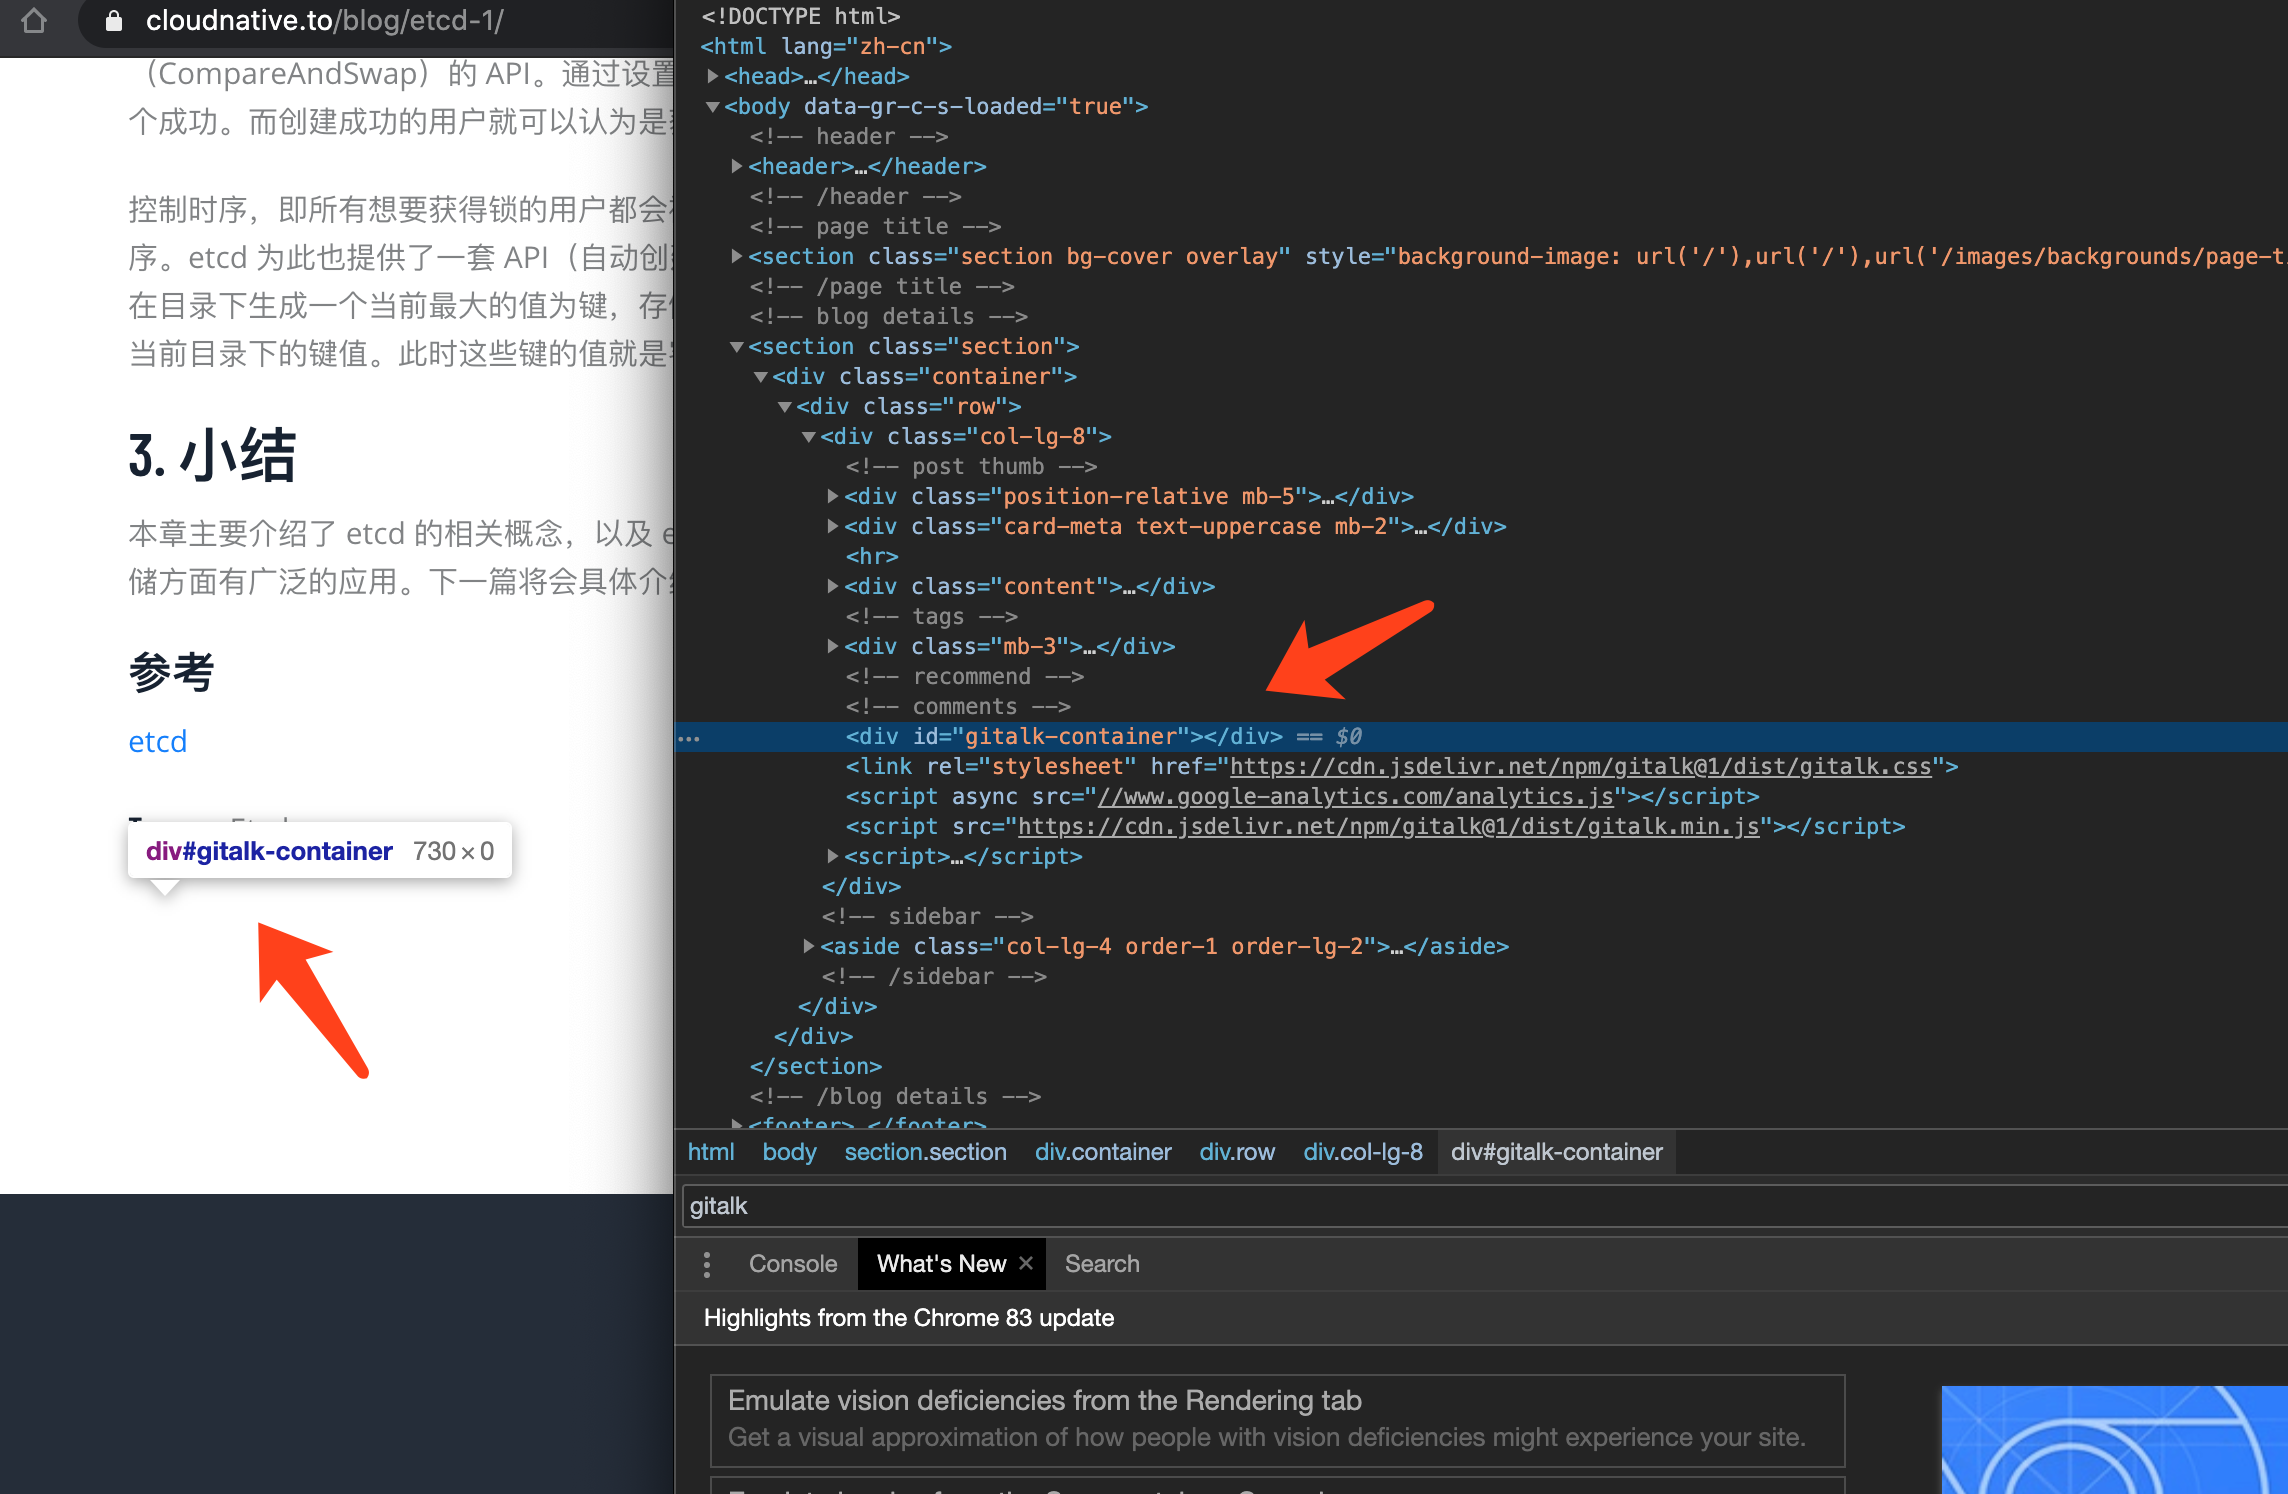The height and width of the screenshot is (1494, 2288).
Task: Select body in the DOM breadcrumb bar
Action: click(x=789, y=1152)
